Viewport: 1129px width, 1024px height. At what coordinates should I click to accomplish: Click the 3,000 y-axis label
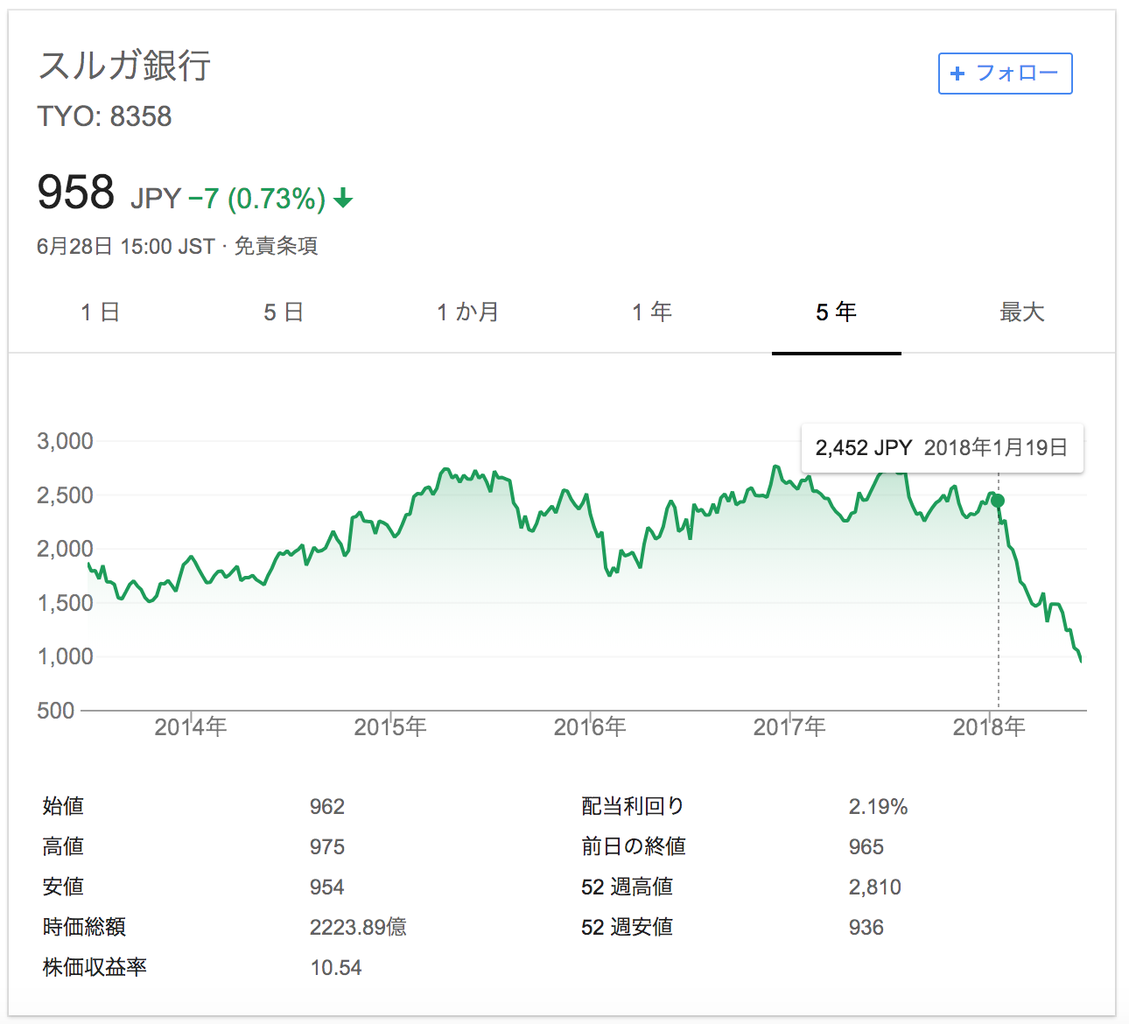pos(65,441)
